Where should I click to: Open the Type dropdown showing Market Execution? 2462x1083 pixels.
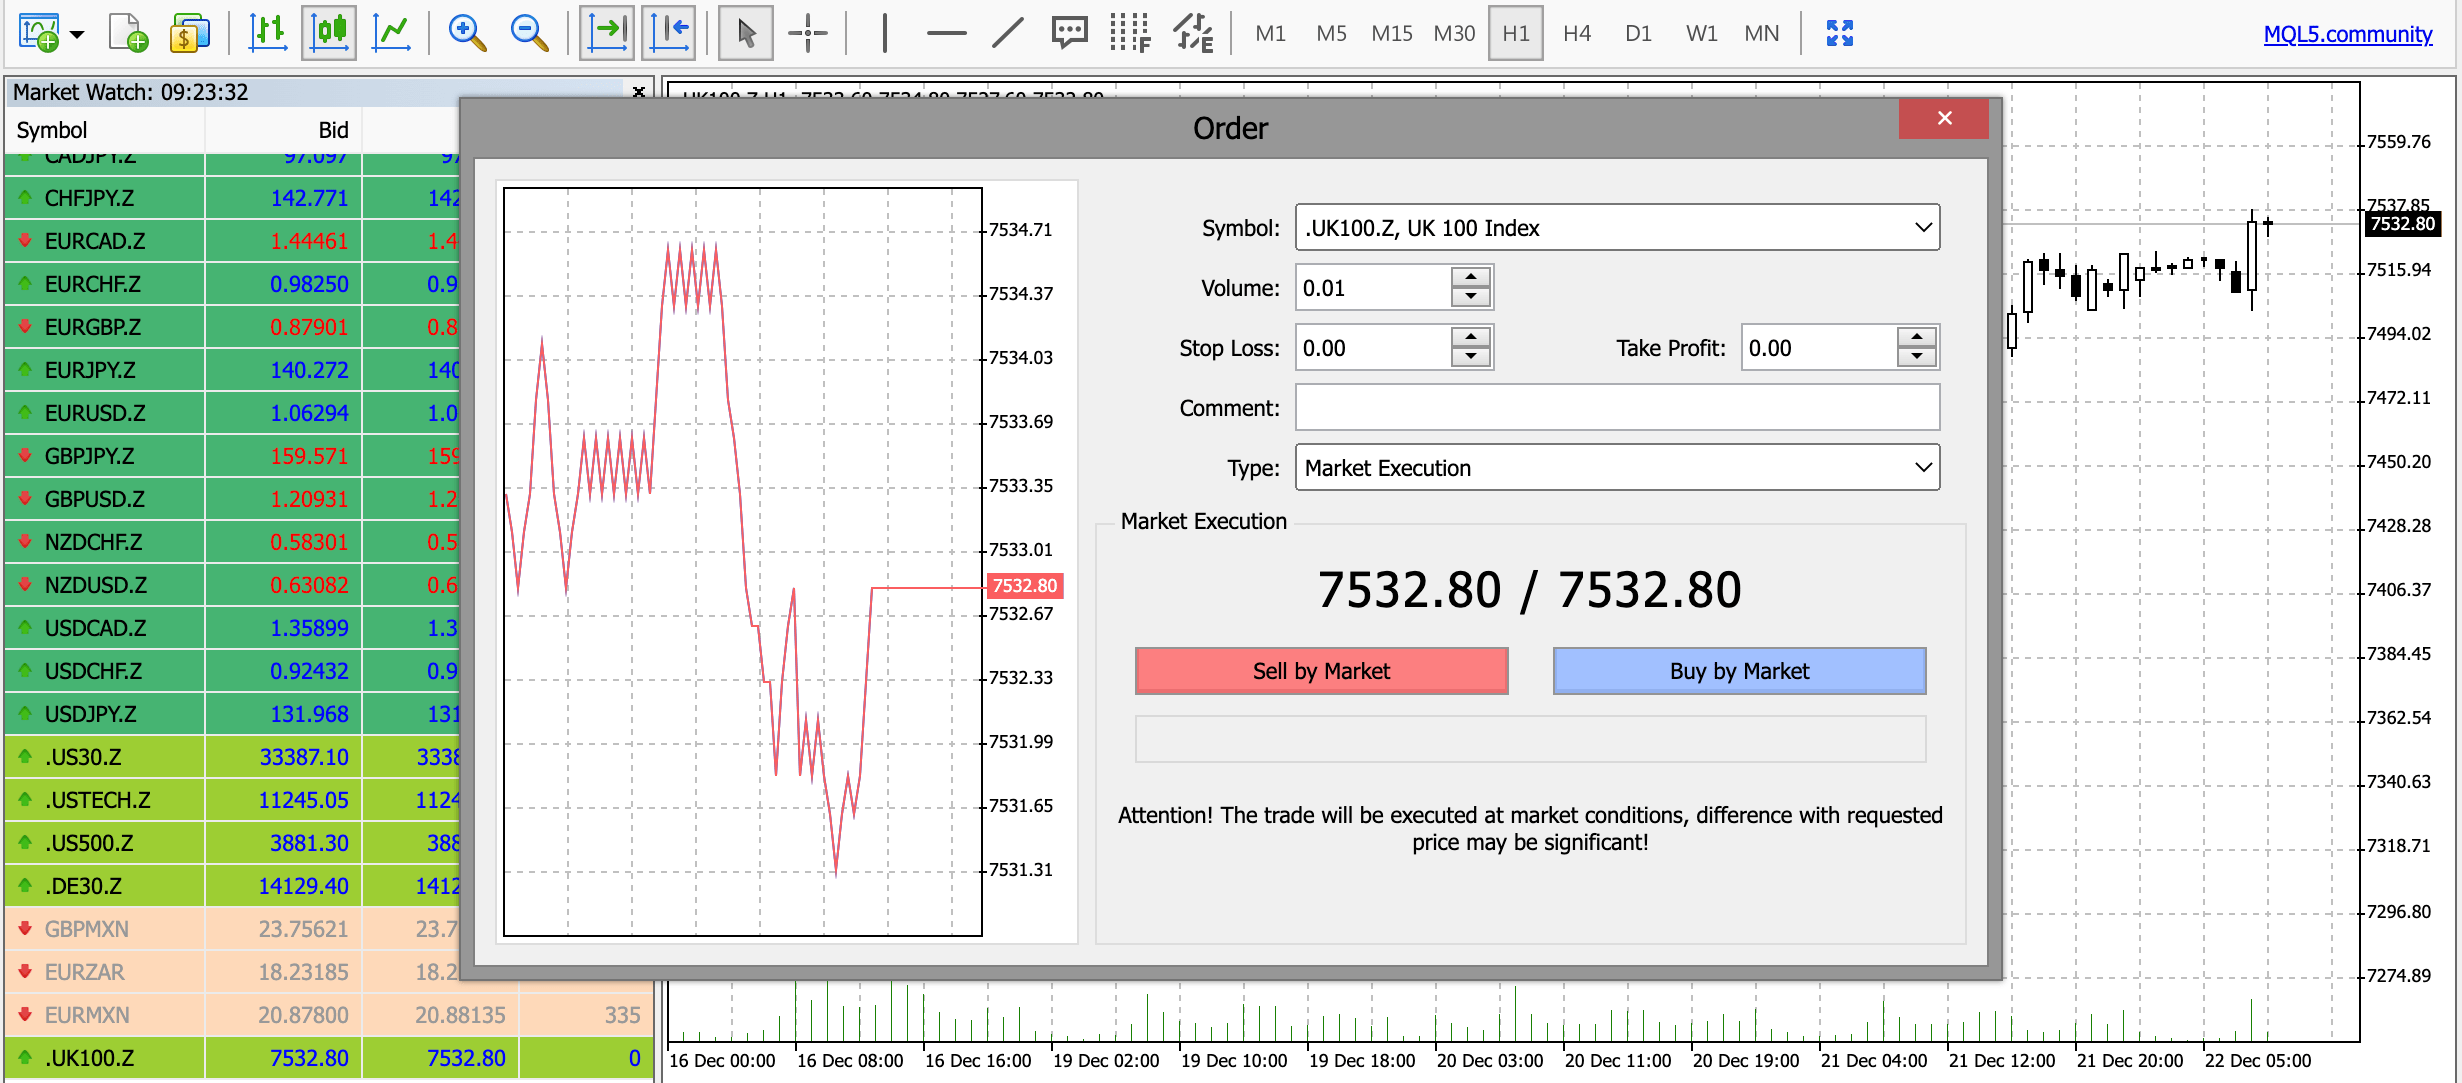pos(1617,468)
